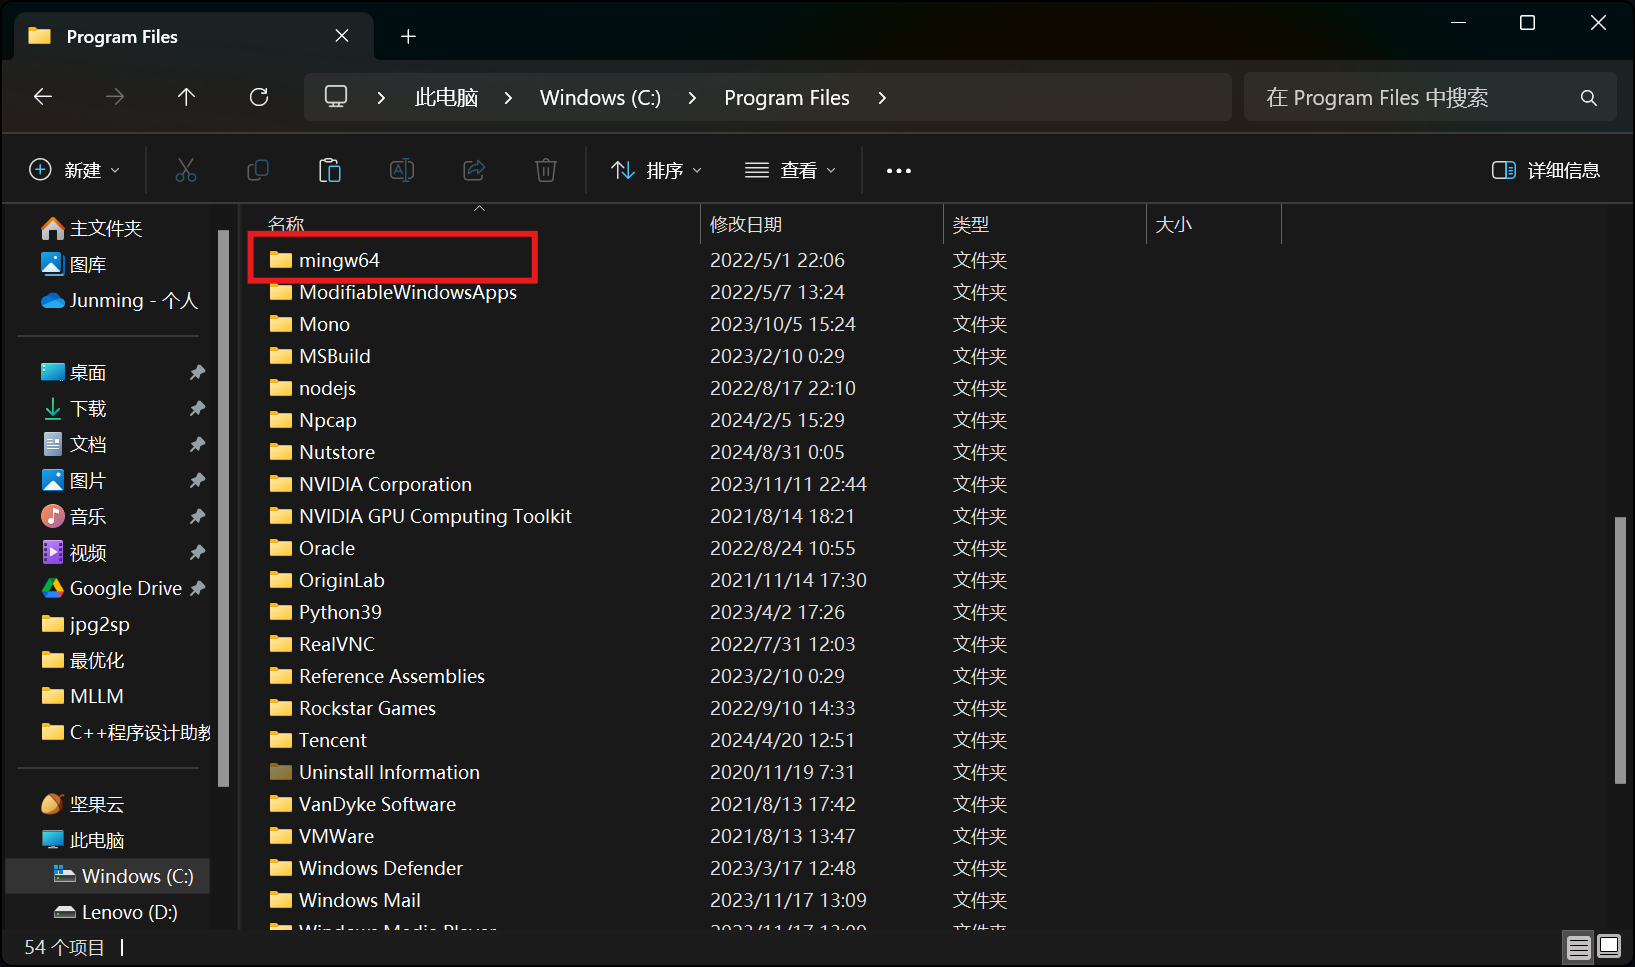Screen dimensions: 1635x967
Task: Click the mingw64 folder icon
Action: point(281,260)
